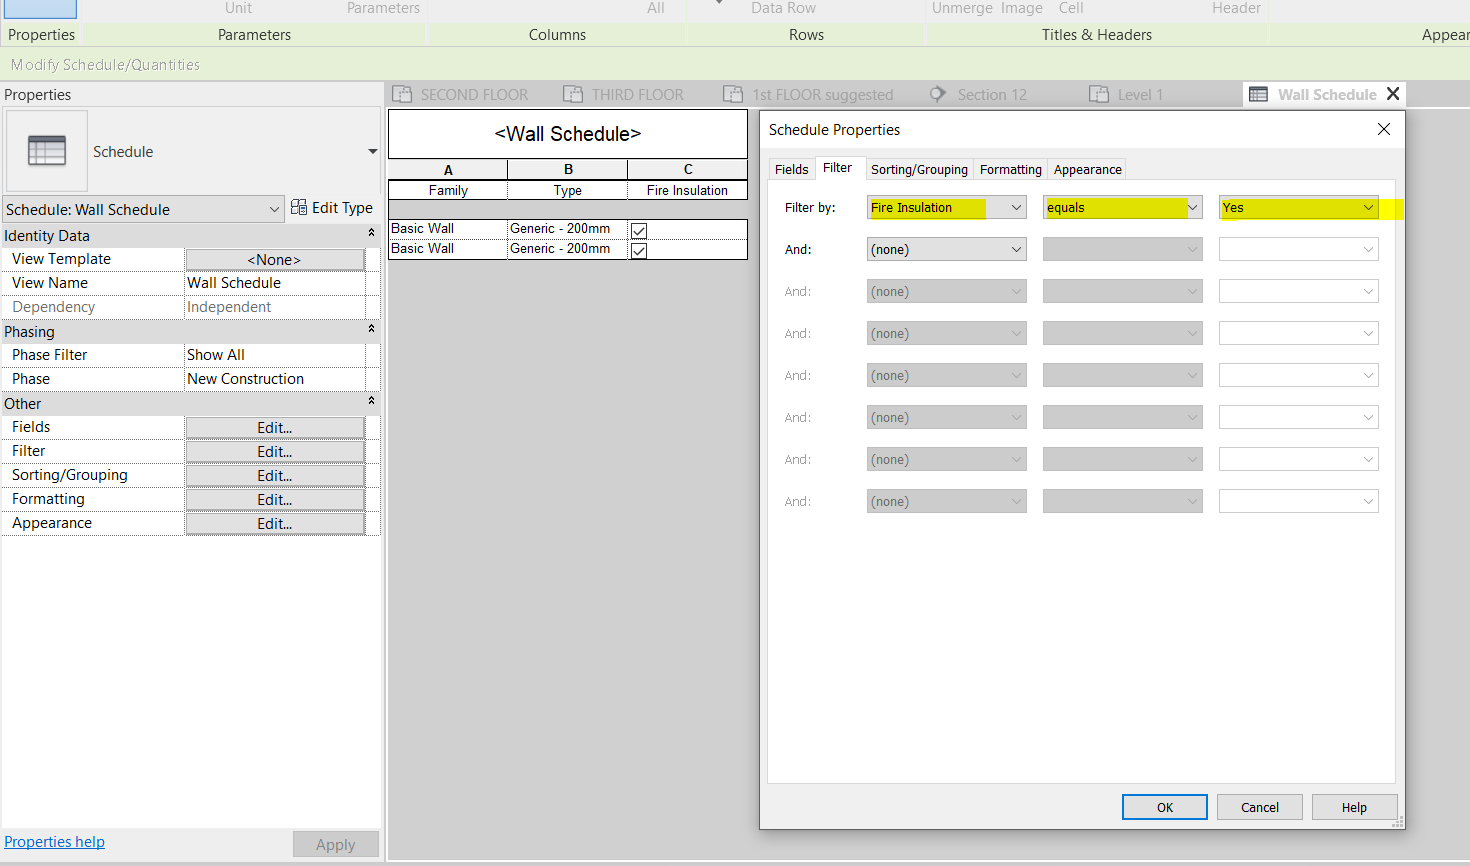Click the schedule thumbnail icon in Properties palette
1470x866 pixels.
46,150
